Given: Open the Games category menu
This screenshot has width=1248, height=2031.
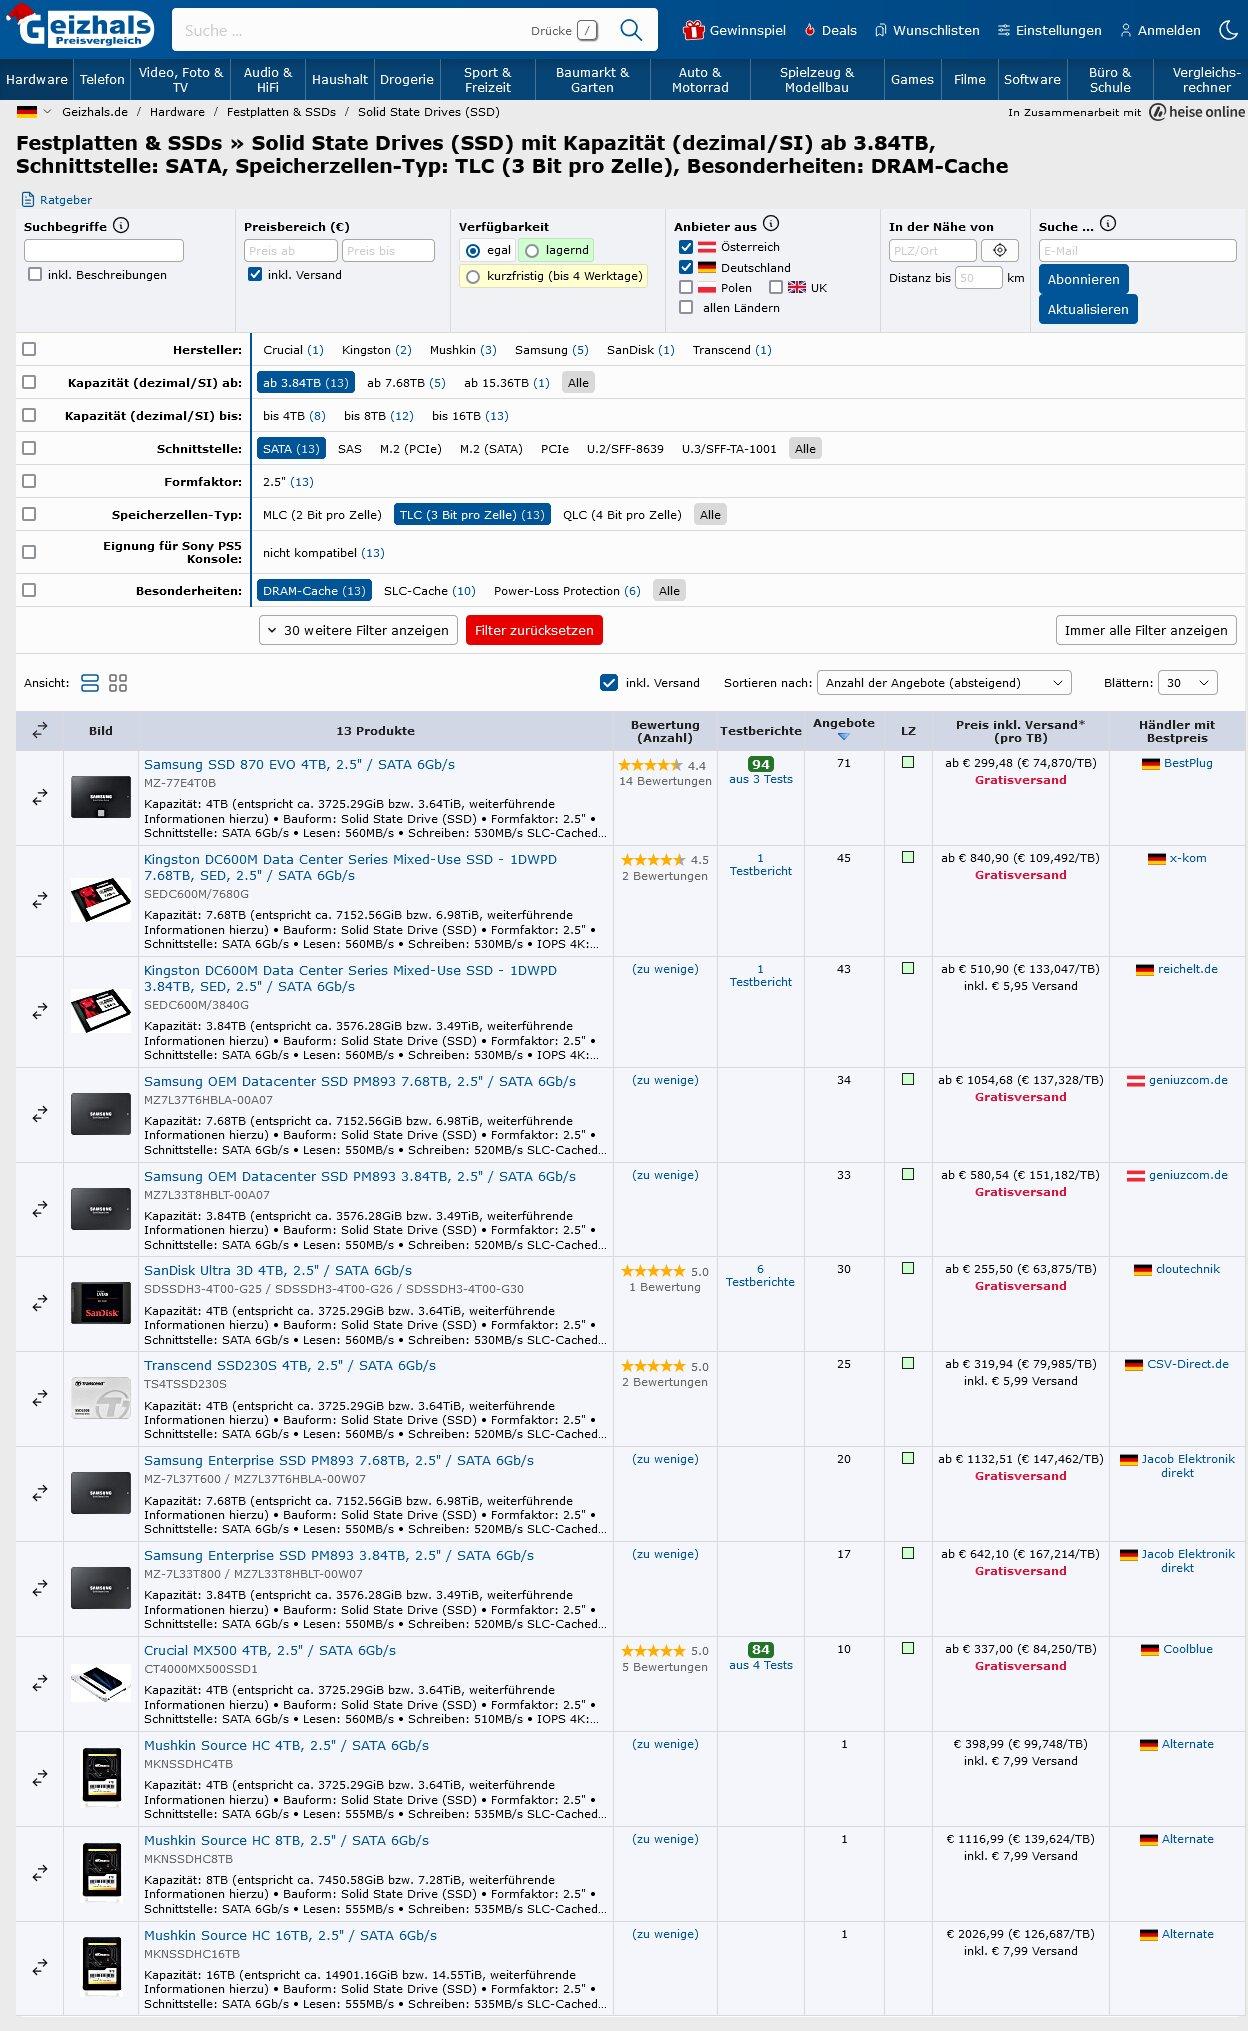Looking at the screenshot, I should tap(912, 79).
